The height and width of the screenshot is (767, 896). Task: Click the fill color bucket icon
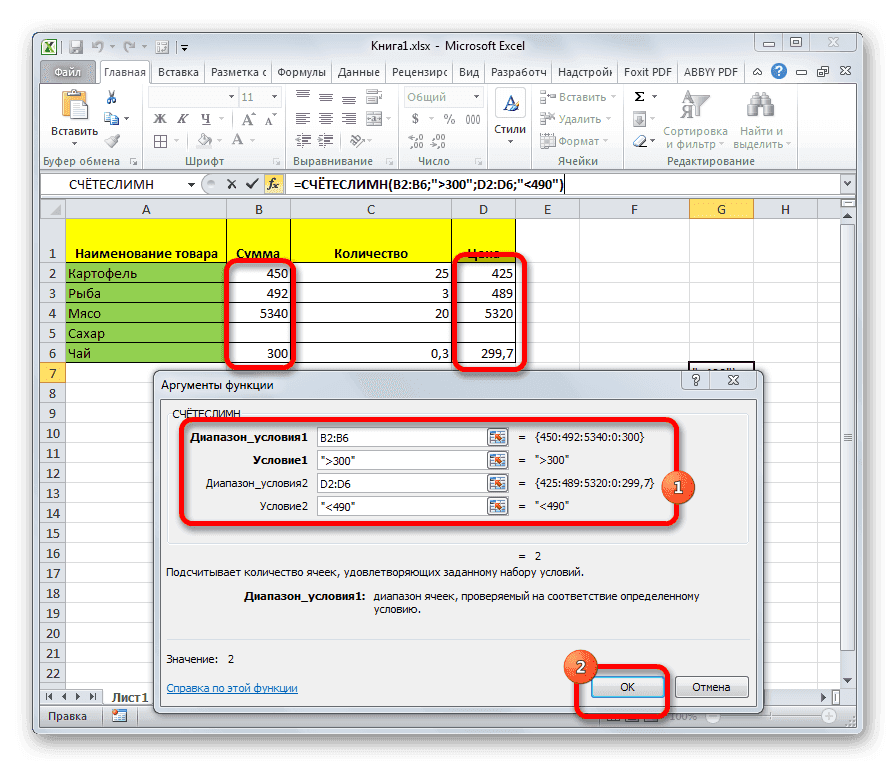click(205, 141)
